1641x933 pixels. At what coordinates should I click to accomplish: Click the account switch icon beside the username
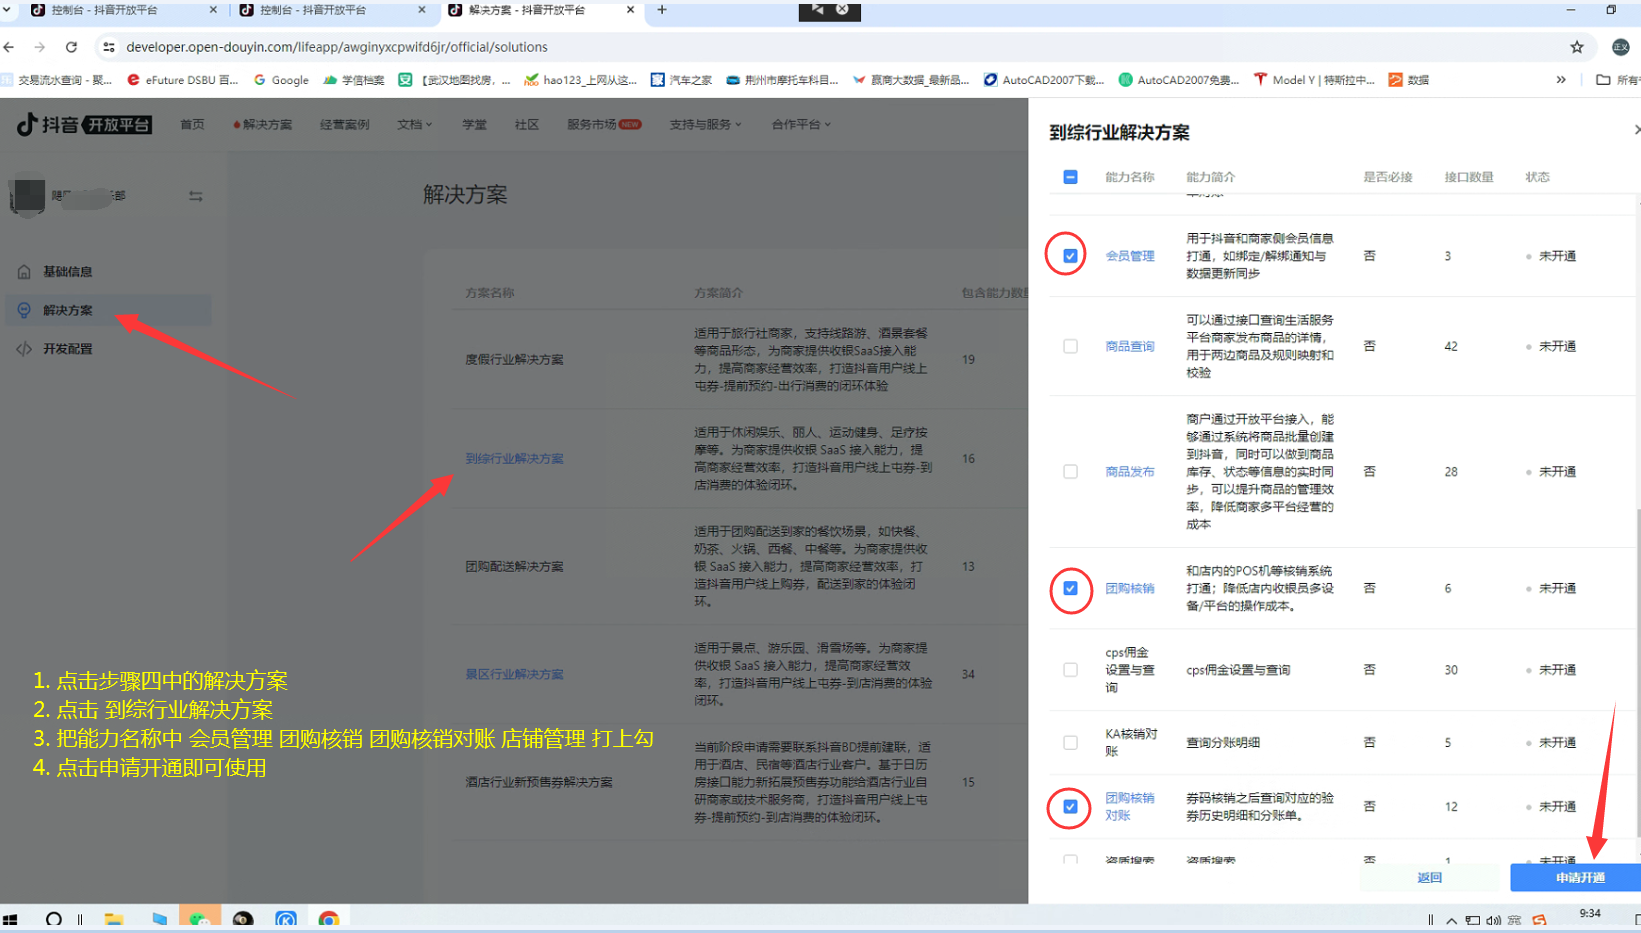click(196, 196)
